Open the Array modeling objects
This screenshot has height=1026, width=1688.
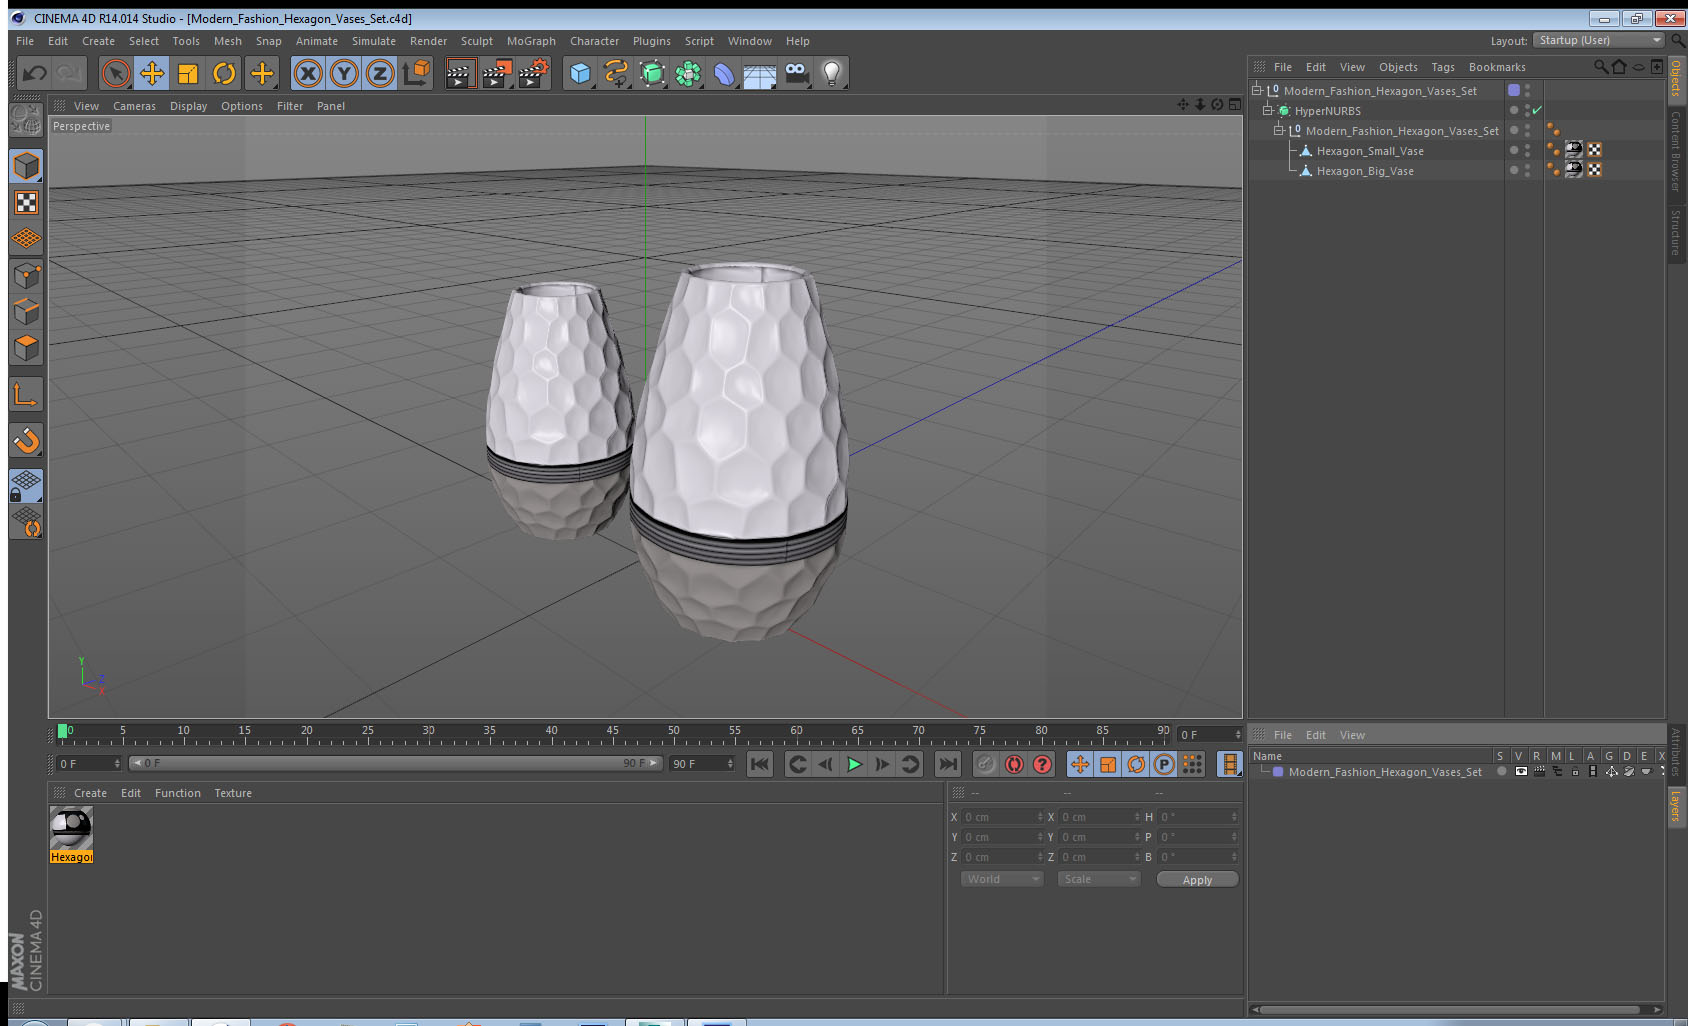(x=688, y=73)
